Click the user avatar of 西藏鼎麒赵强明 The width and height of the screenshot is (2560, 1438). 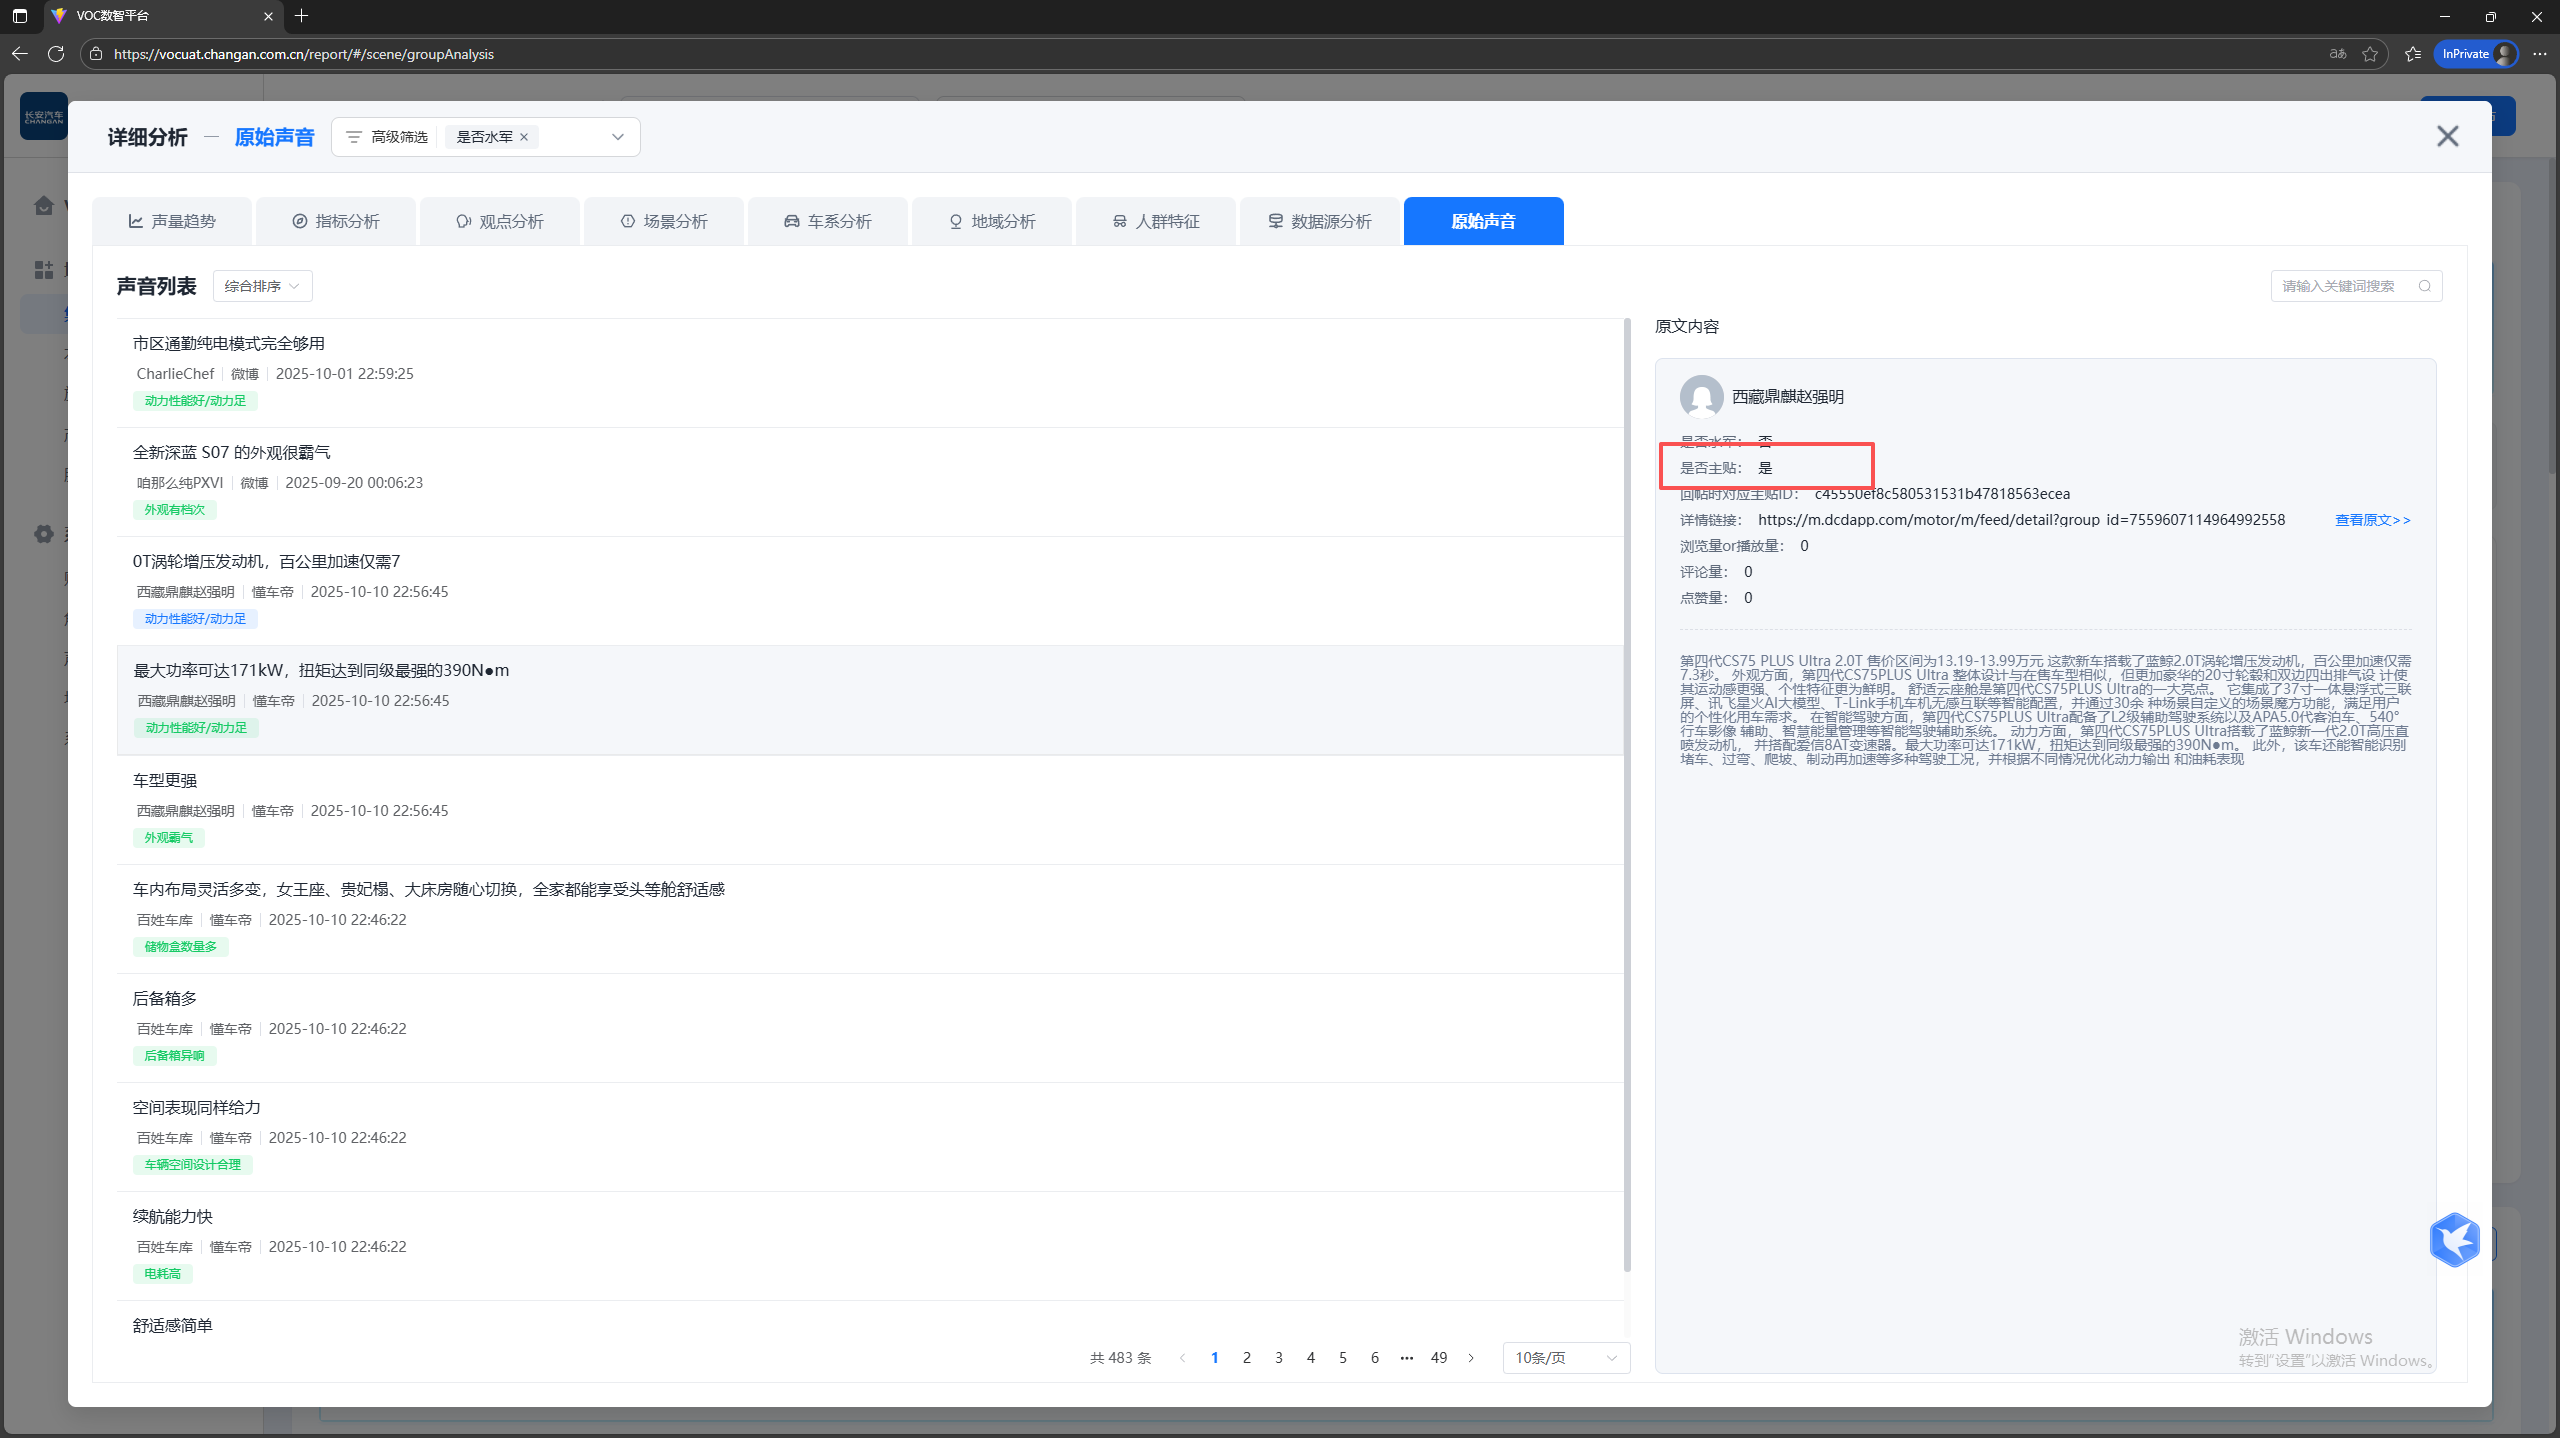pos(1701,397)
